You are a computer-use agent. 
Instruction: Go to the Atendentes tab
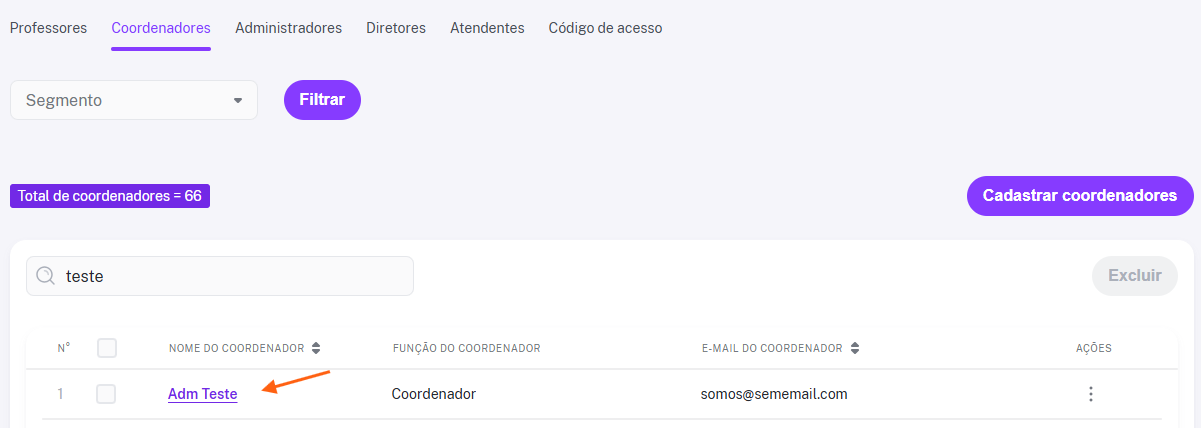(x=487, y=28)
